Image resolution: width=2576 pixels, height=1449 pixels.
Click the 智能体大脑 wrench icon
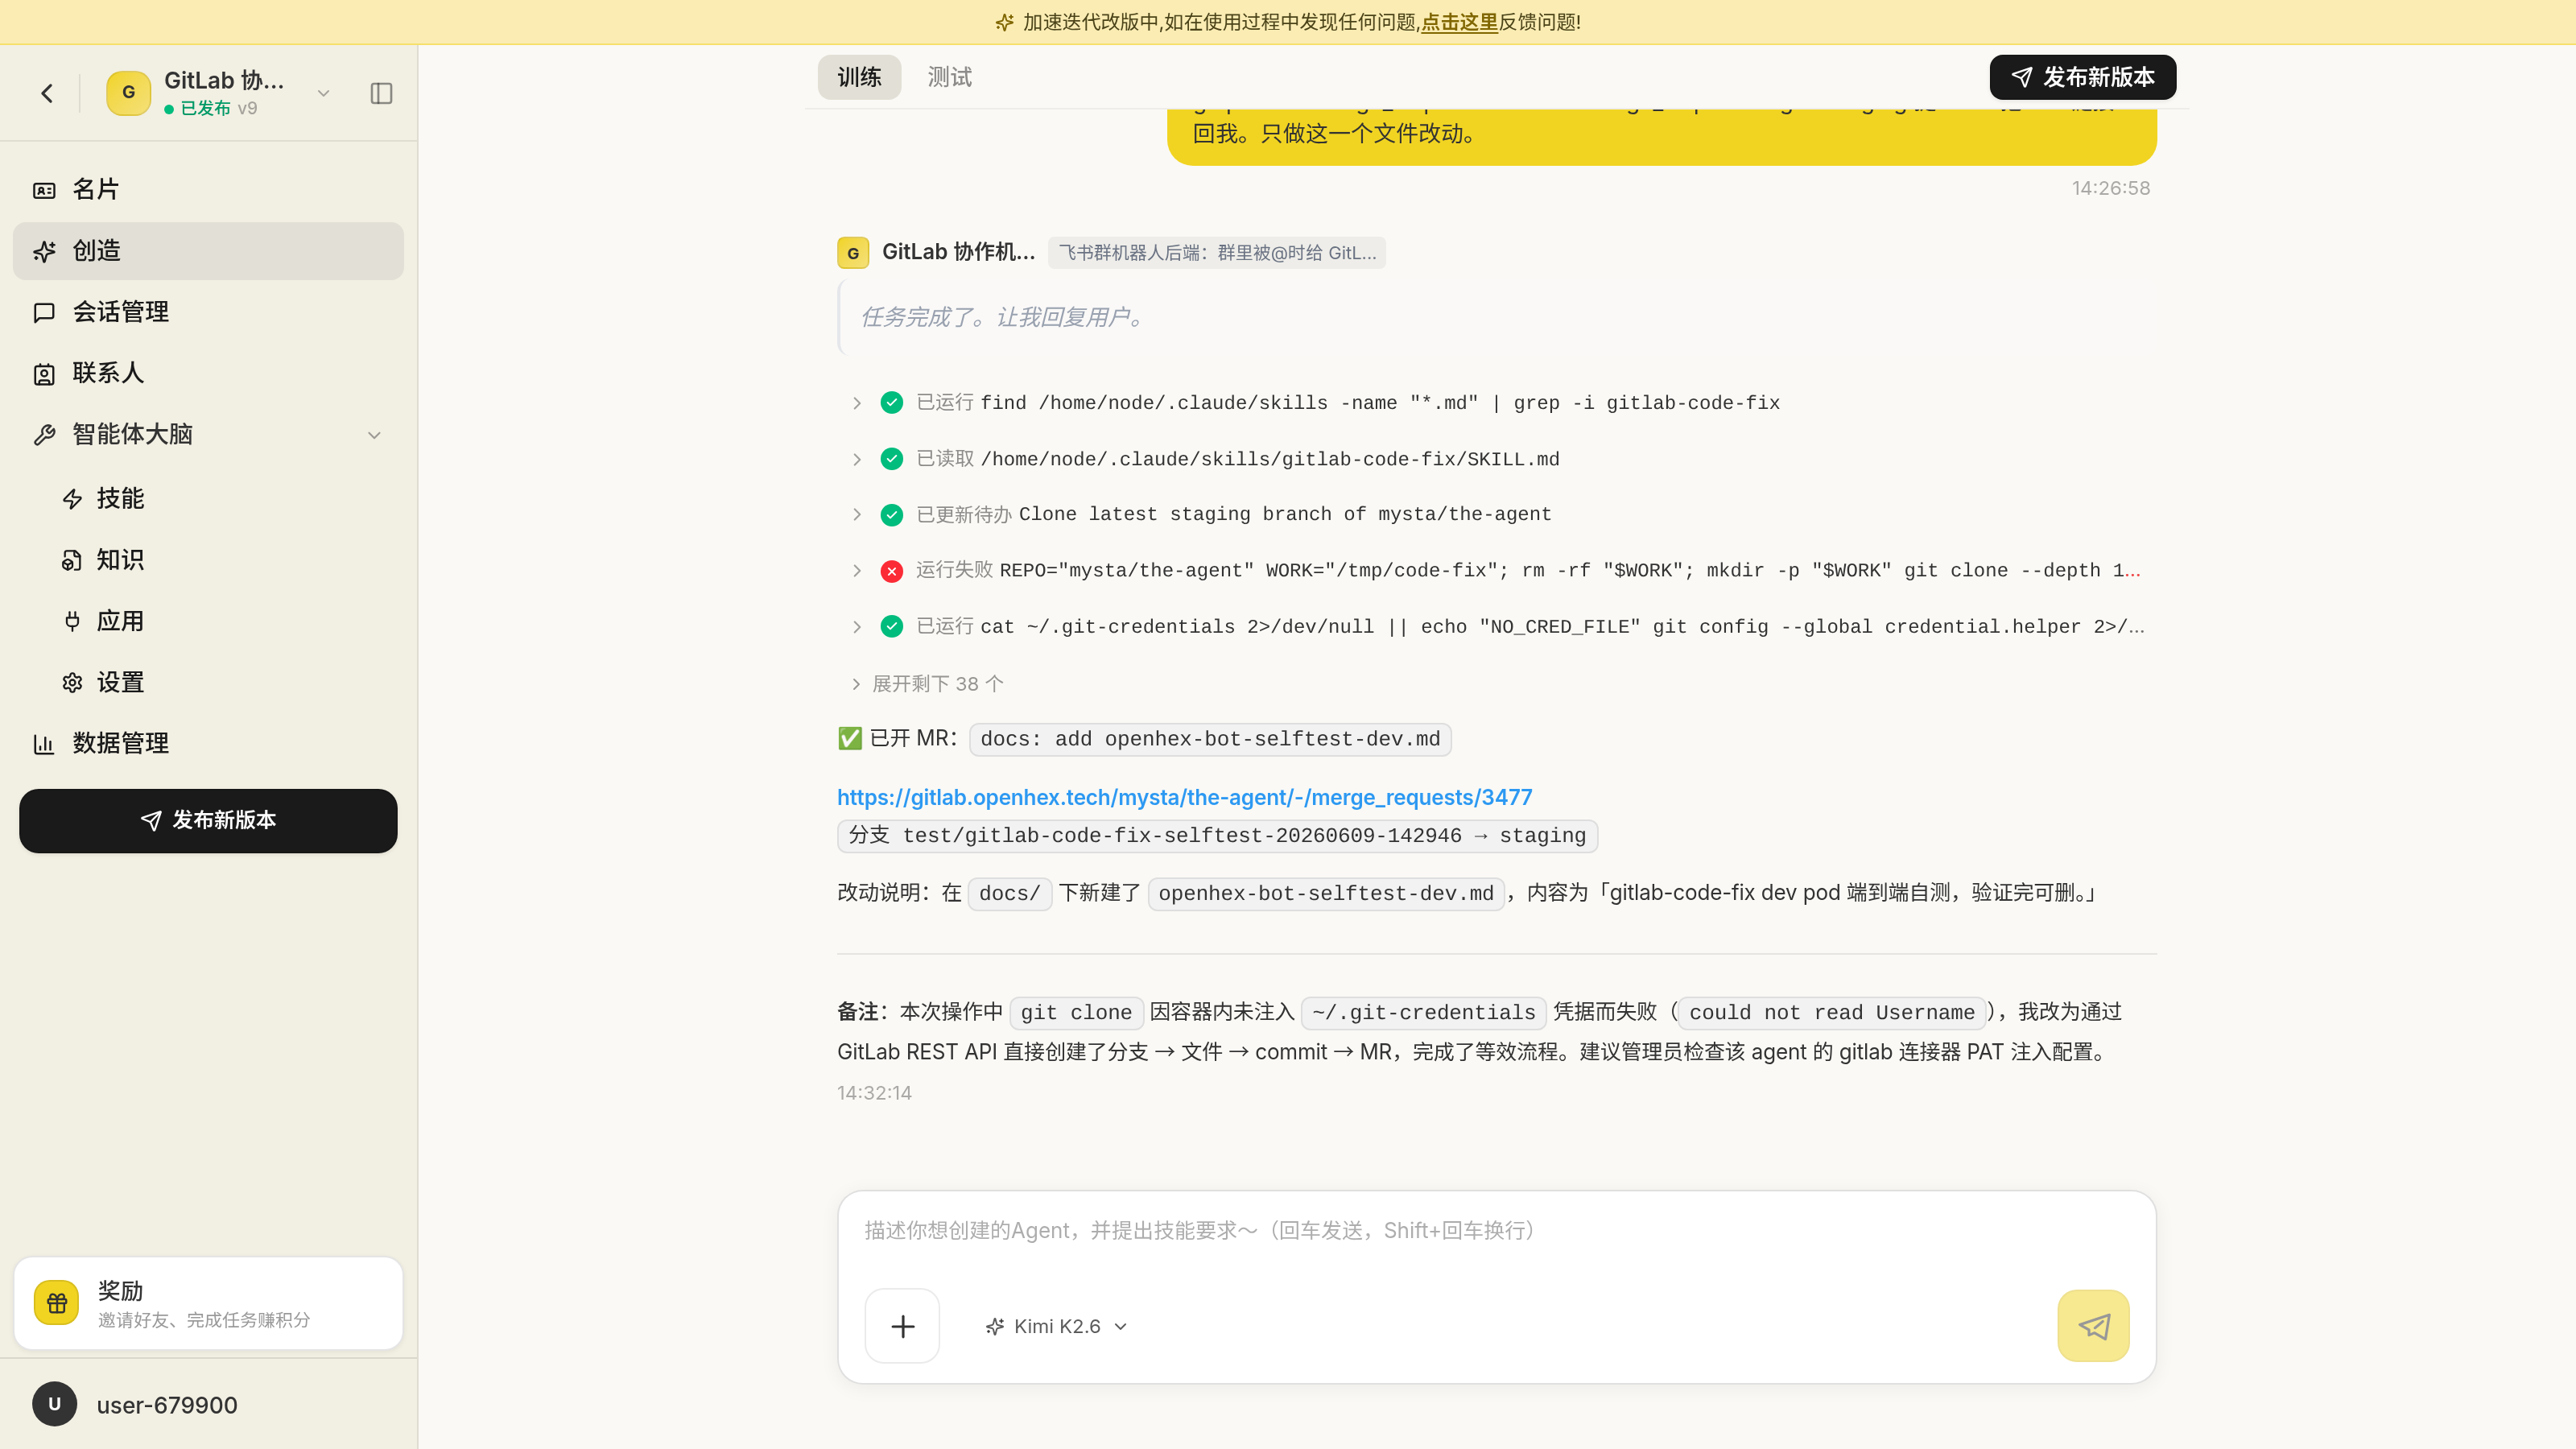pyautogui.click(x=44, y=435)
